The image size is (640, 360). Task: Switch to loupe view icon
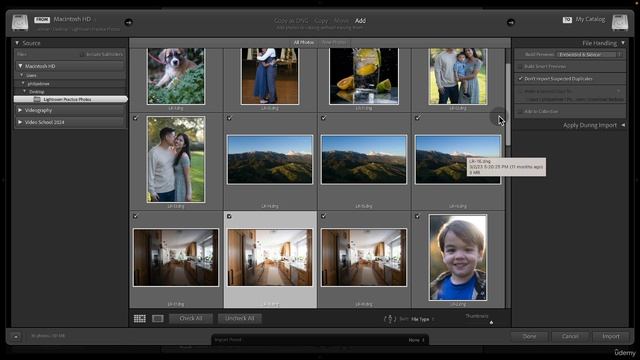point(158,318)
